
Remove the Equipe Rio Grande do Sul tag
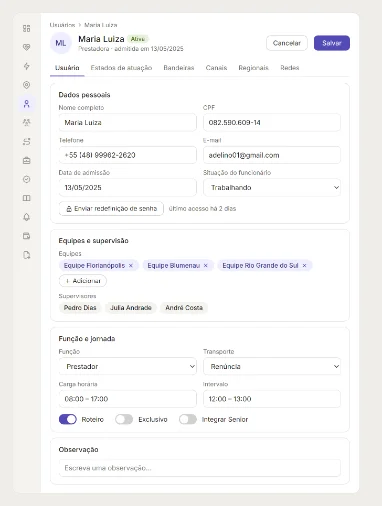[304, 265]
